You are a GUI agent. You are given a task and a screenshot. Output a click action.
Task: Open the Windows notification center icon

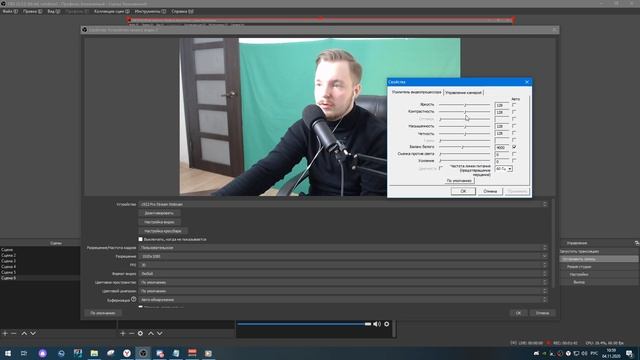[629, 353]
